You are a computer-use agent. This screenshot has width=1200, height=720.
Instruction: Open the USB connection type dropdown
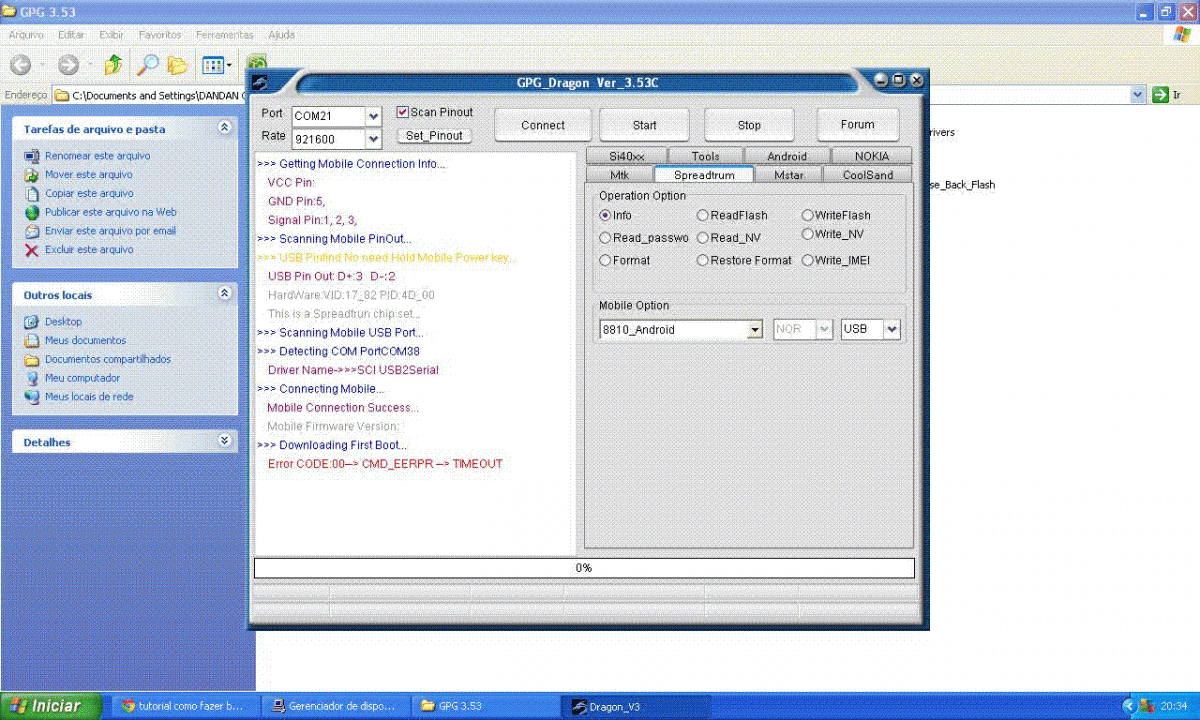coord(892,330)
